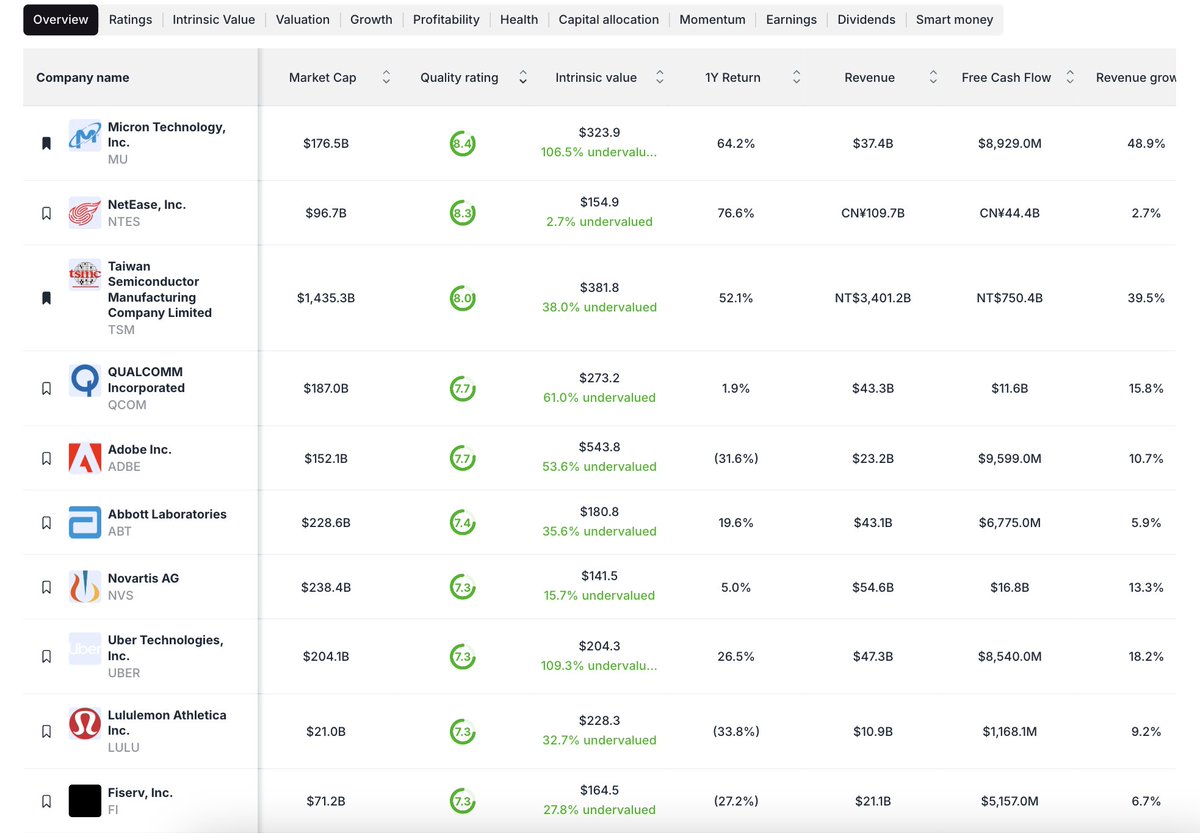
Task: Click Adobe's 7.7 quality rating gauge
Action: click(462, 458)
